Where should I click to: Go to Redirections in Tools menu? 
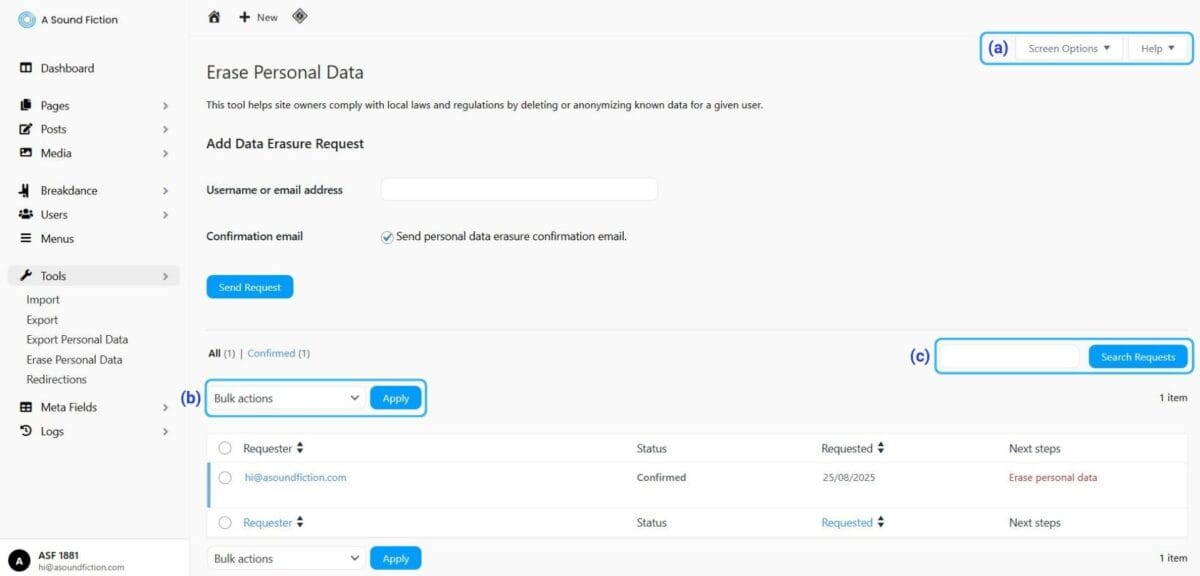click(56, 380)
